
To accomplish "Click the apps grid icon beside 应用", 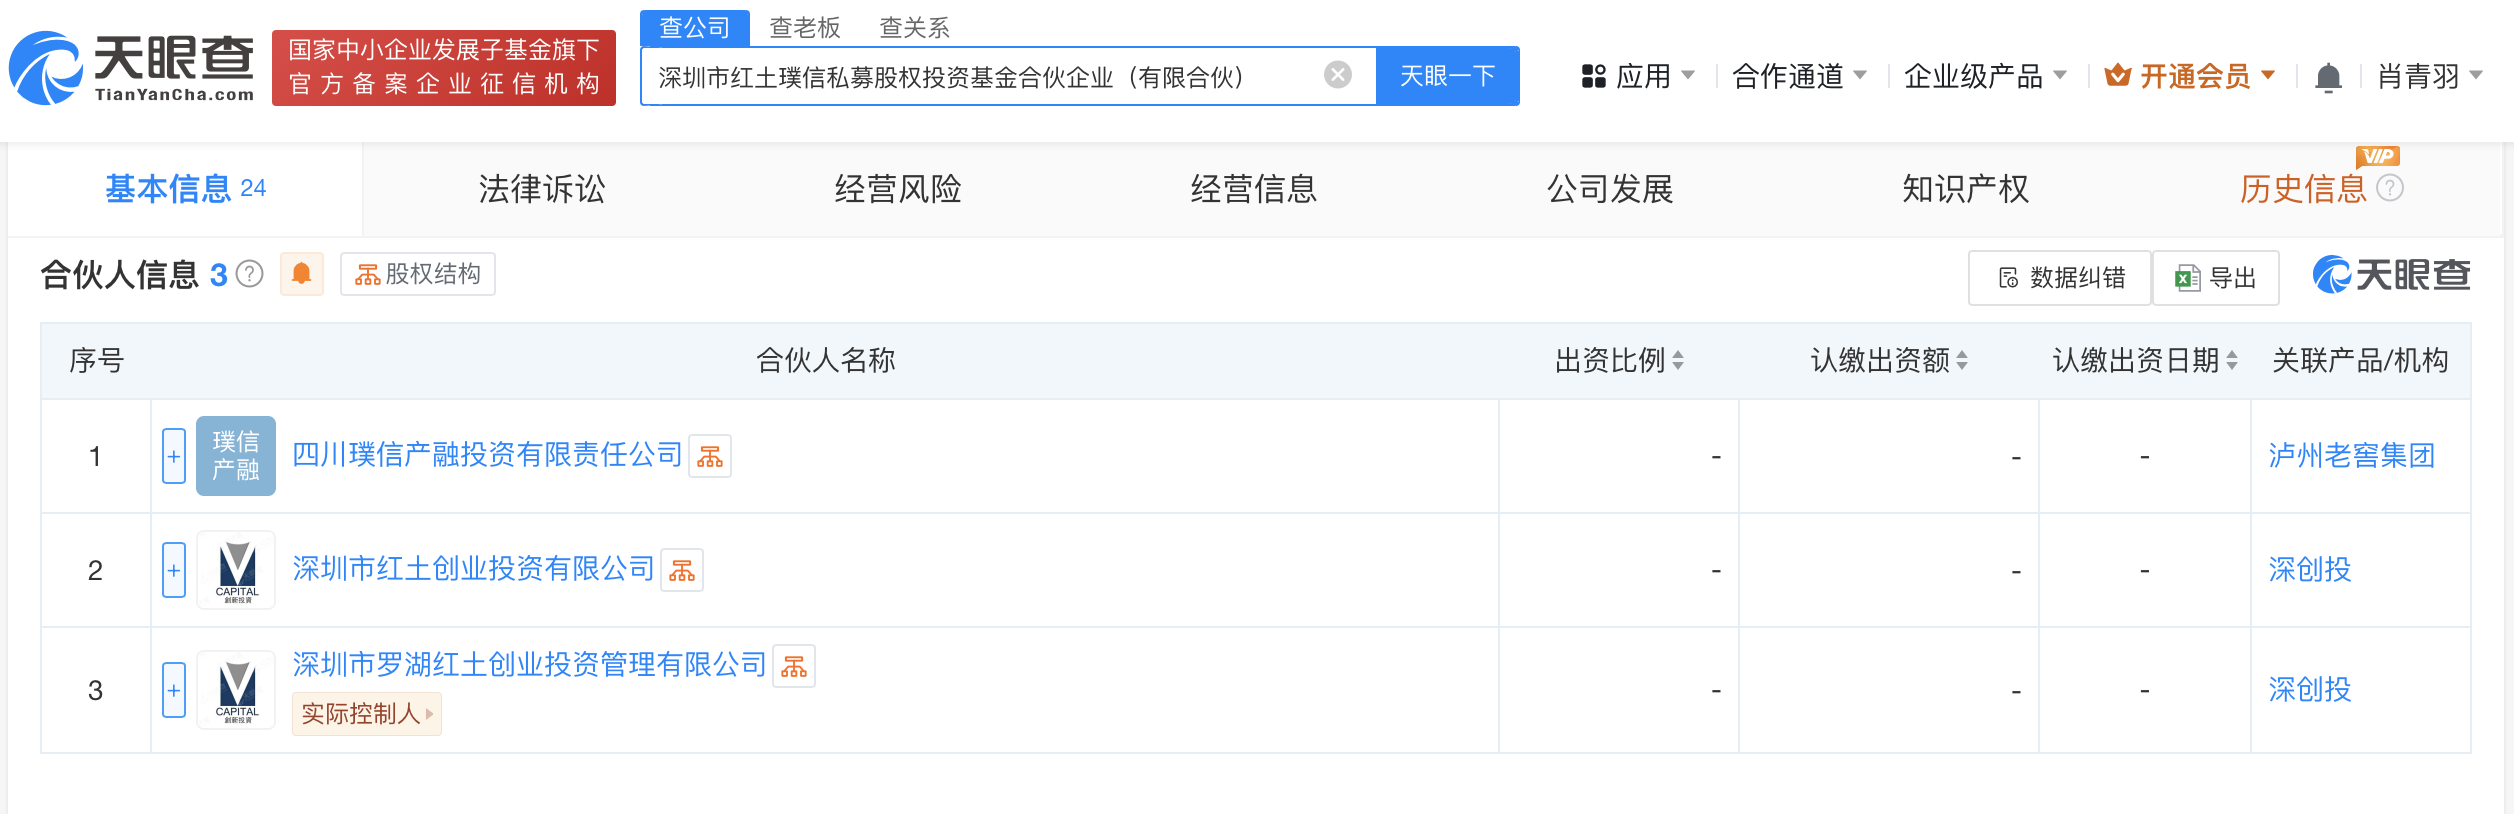I will click(1593, 76).
